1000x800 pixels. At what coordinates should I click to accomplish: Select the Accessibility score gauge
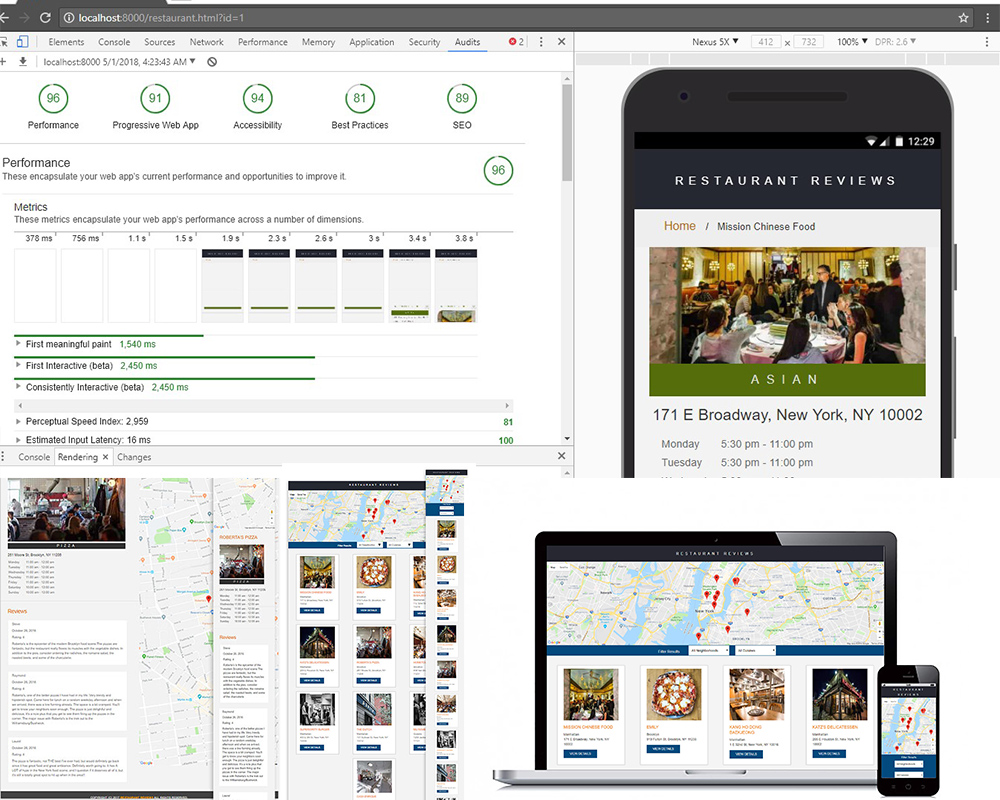[x=257, y=99]
